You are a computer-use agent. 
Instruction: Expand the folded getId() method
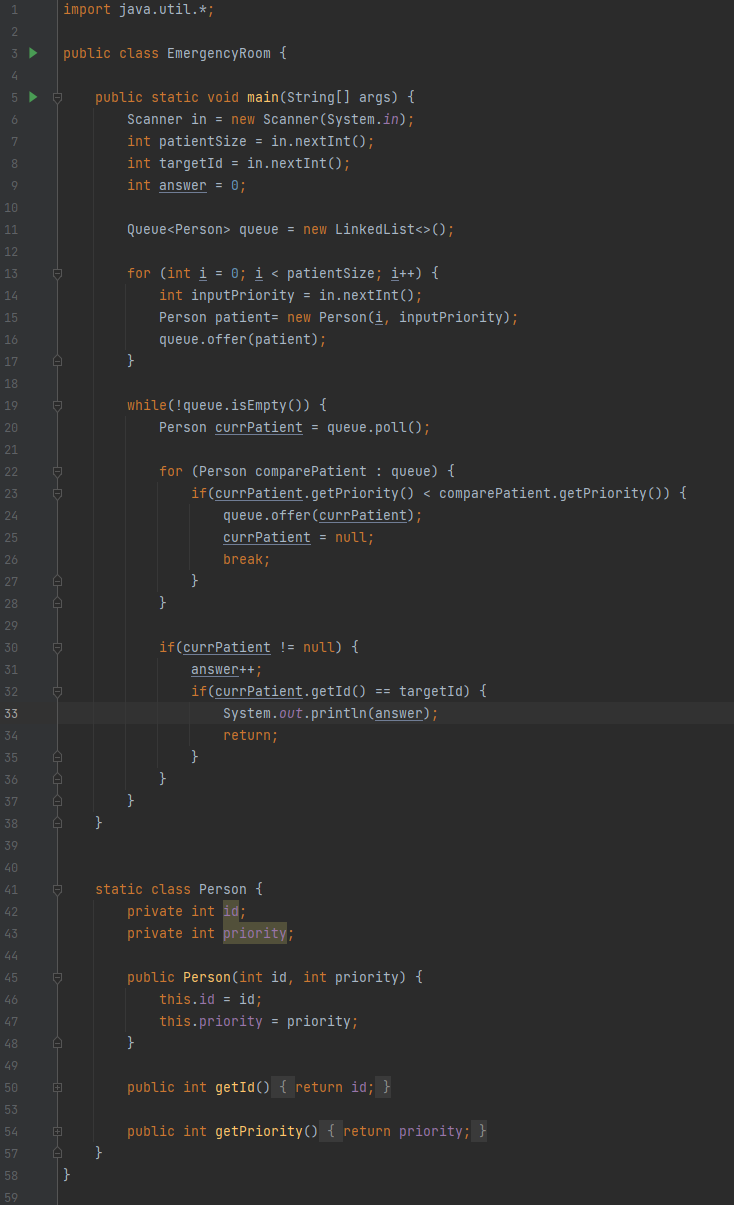57,1087
